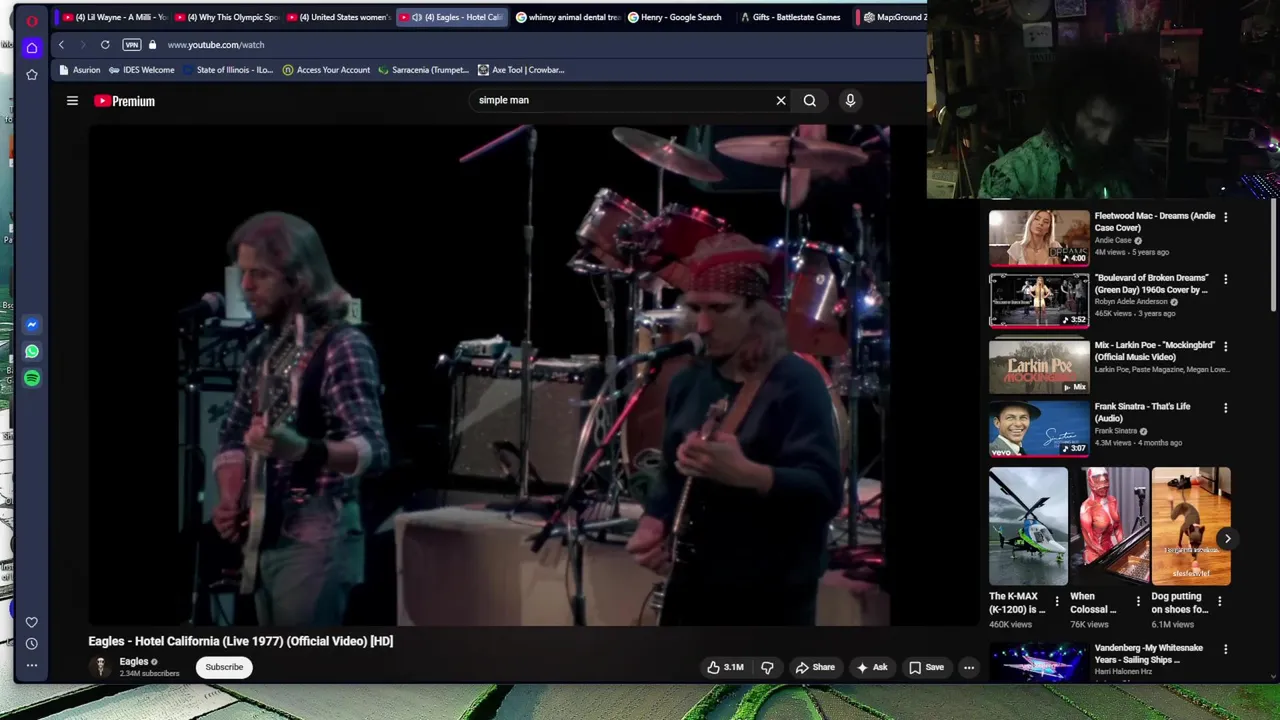
Task: Open the heart pinboards icon in sidebar
Action: click(32, 622)
